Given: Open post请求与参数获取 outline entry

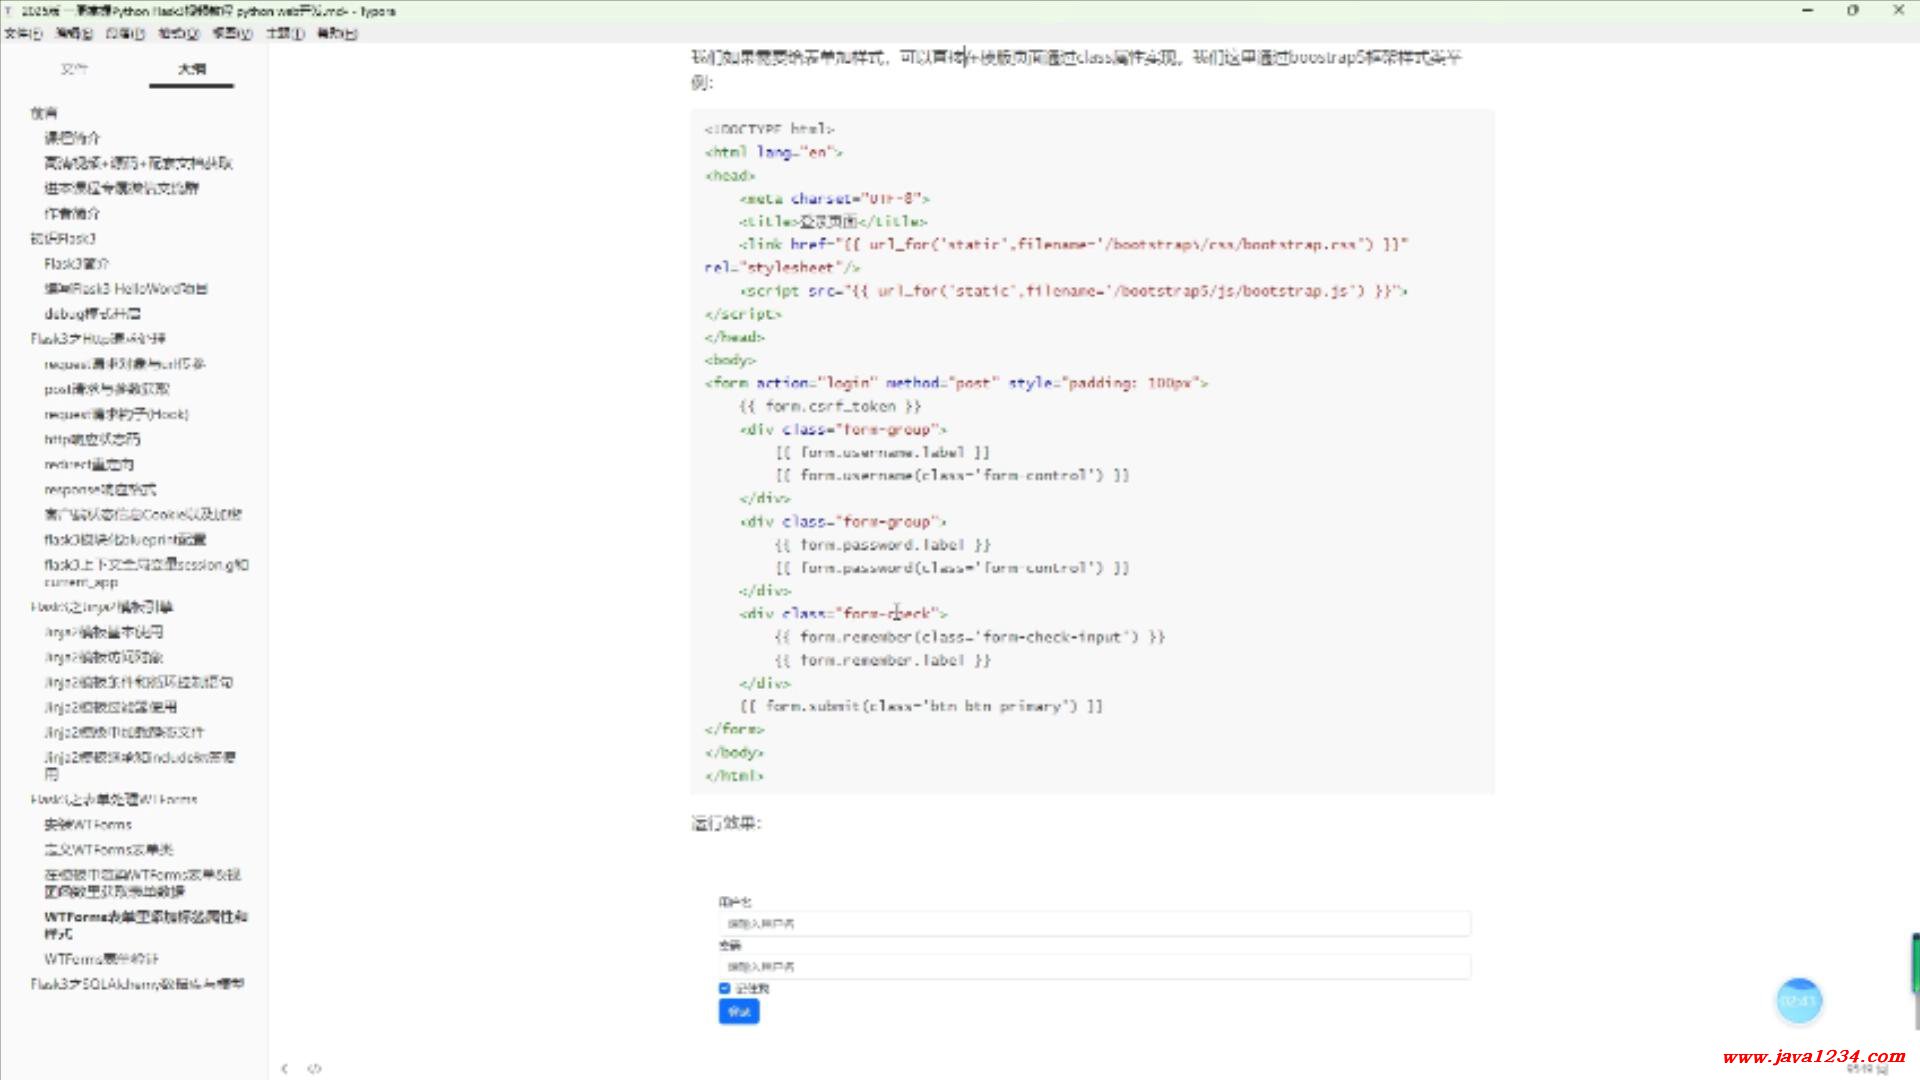Looking at the screenshot, I should click(x=107, y=389).
